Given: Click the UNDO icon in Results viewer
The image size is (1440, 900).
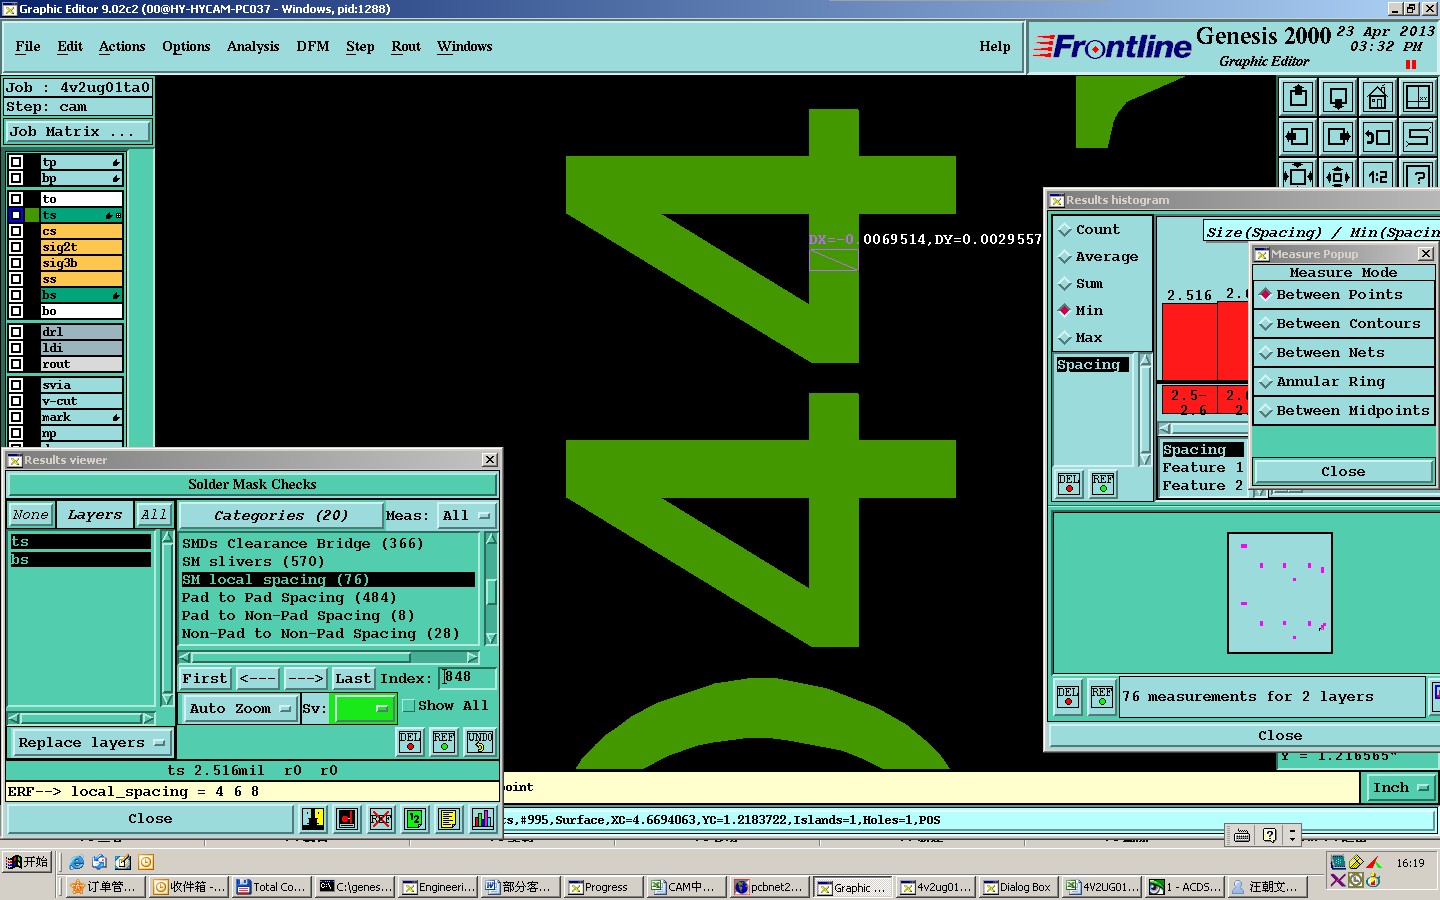Looking at the screenshot, I should click(480, 742).
